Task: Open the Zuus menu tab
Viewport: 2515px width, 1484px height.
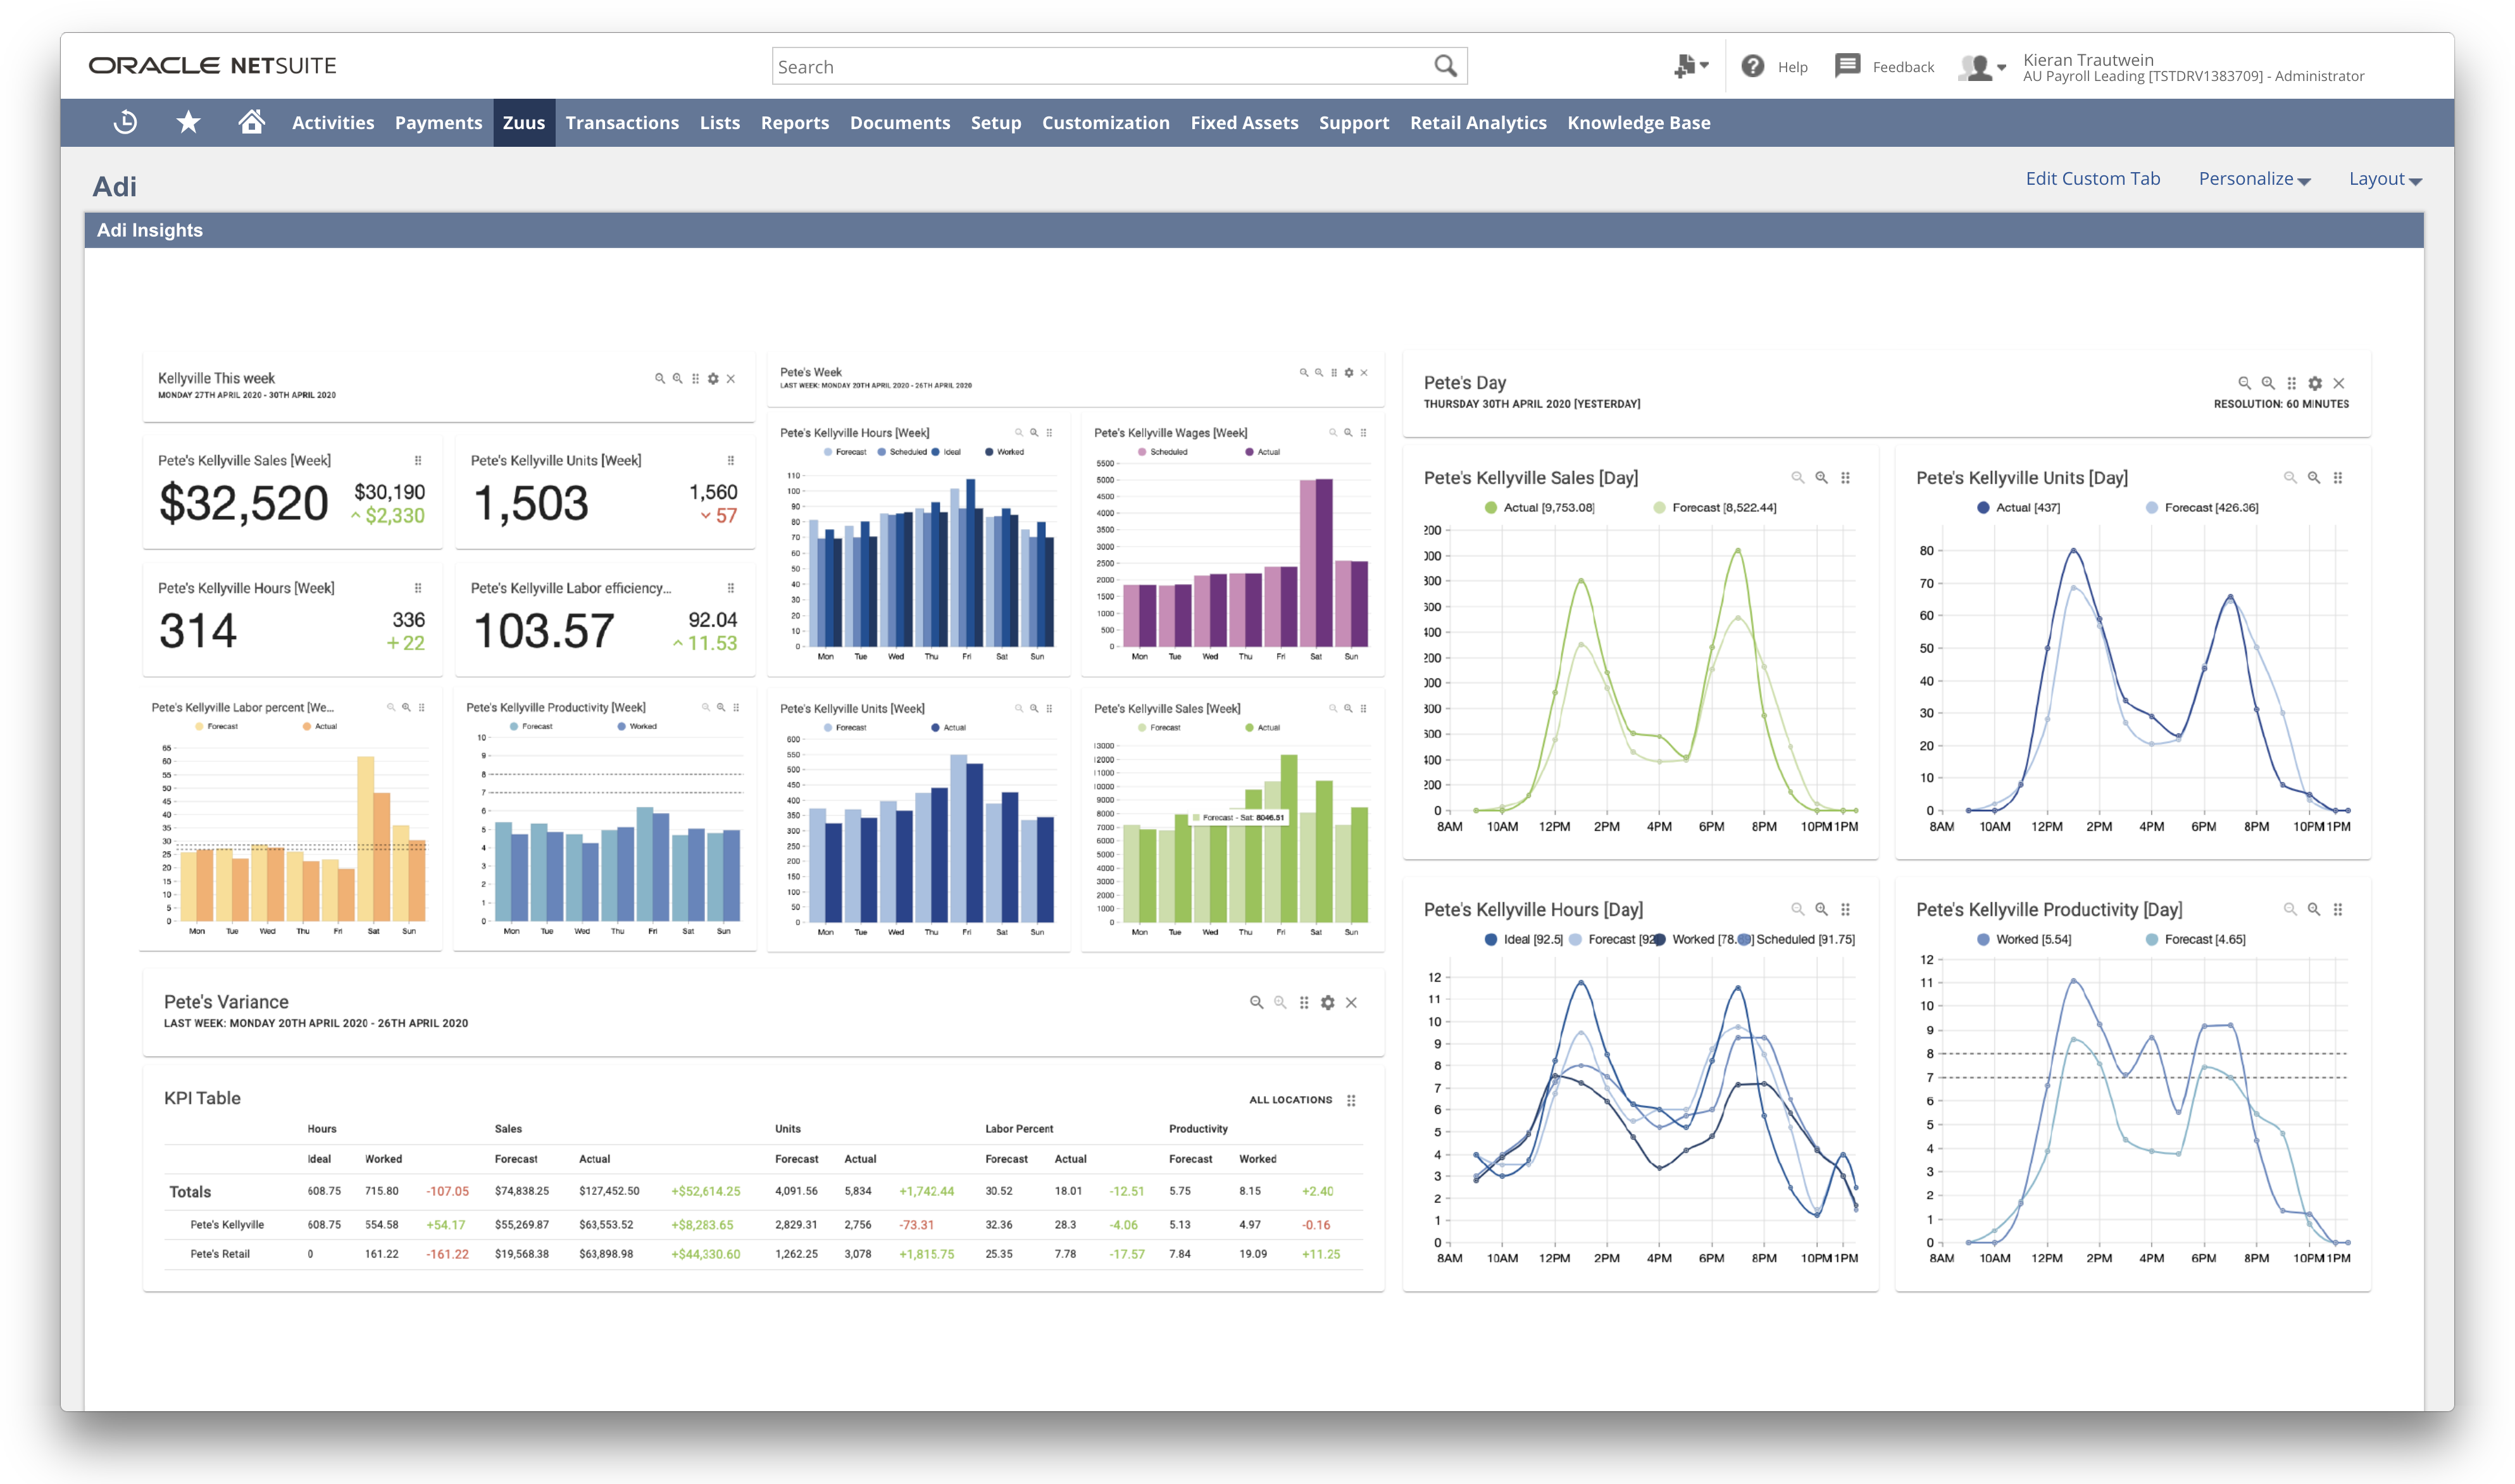Action: (523, 123)
